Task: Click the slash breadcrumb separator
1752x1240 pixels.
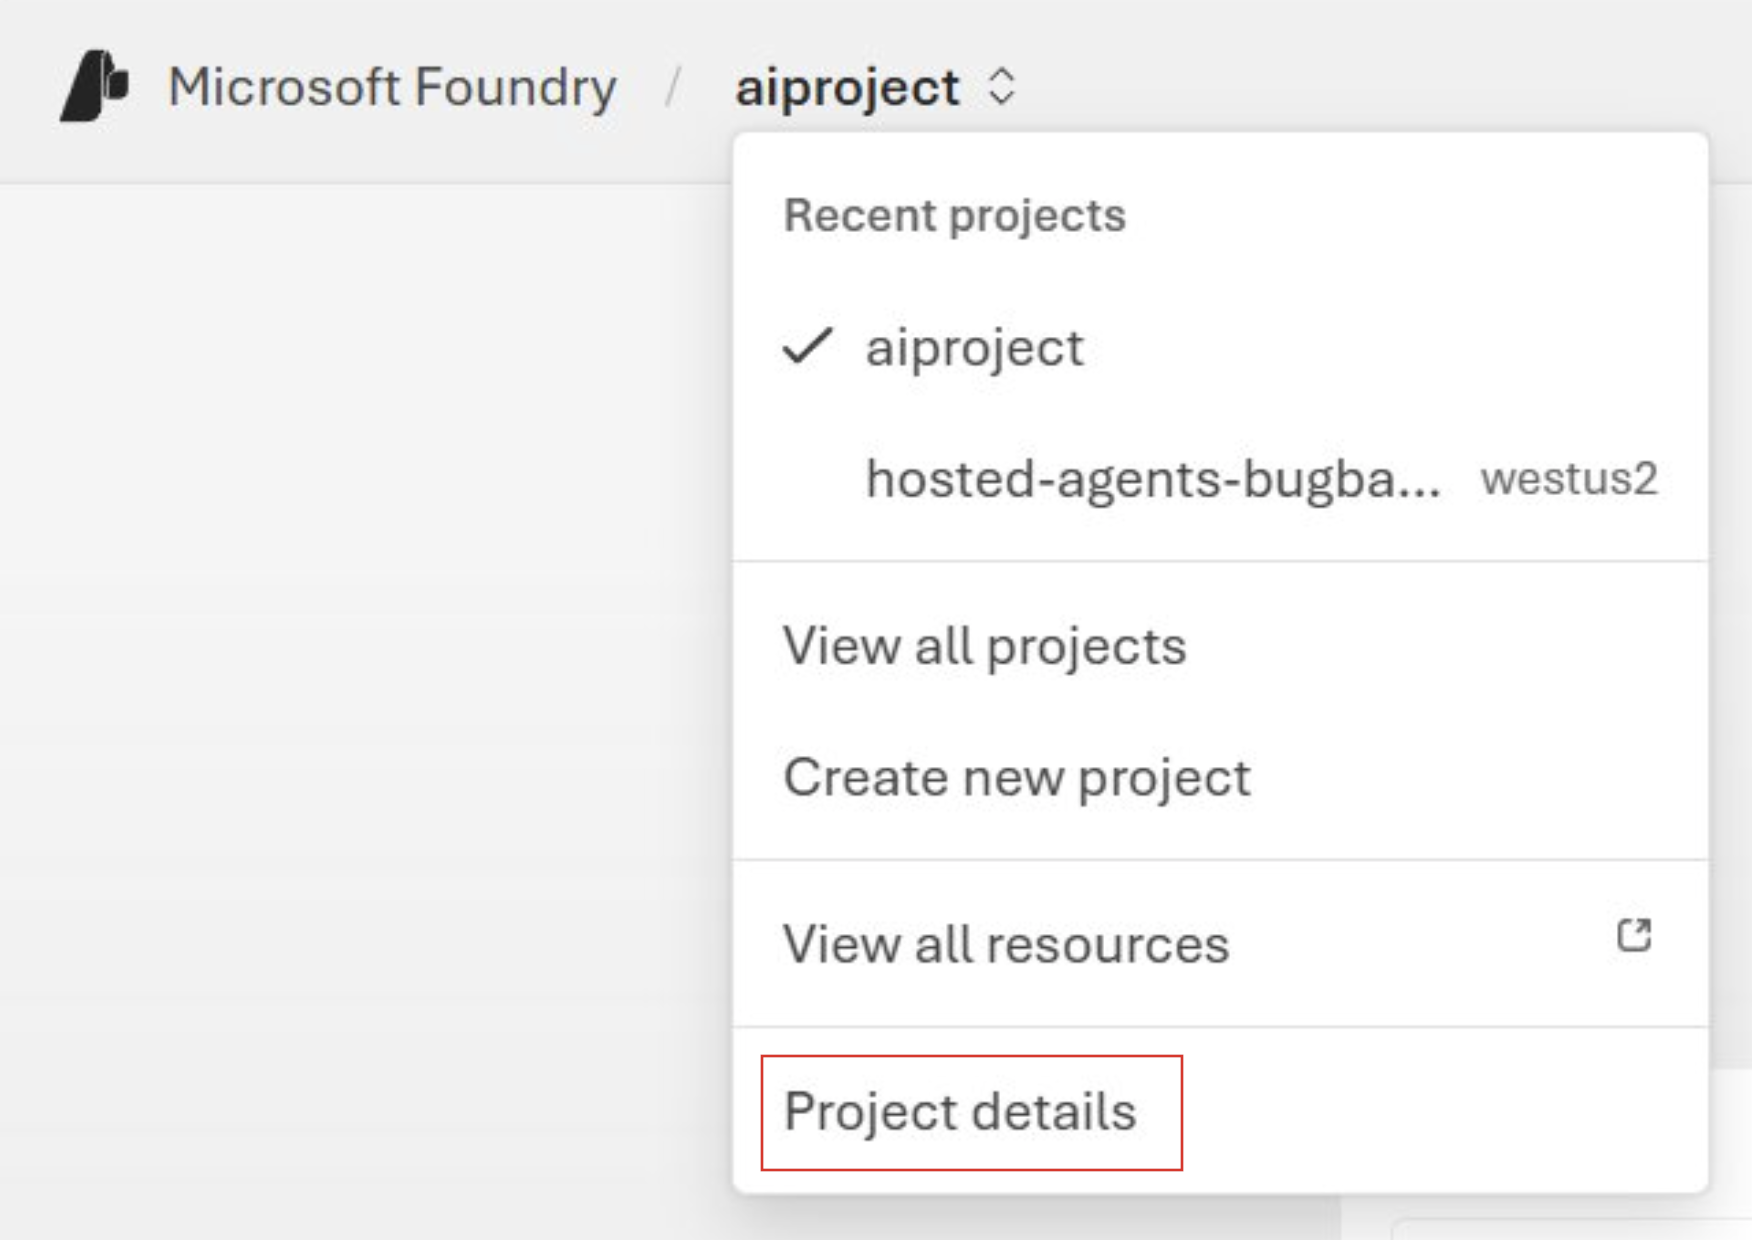Action: point(674,87)
